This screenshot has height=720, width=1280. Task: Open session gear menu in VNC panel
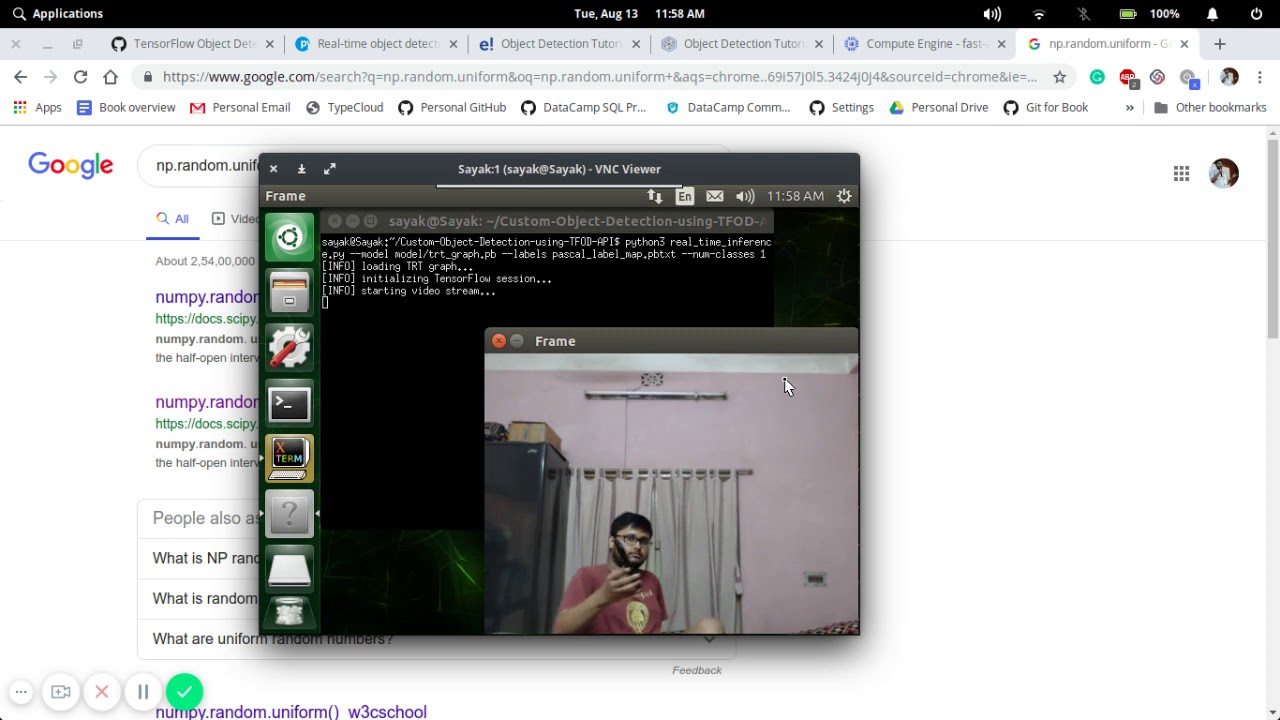pos(844,196)
